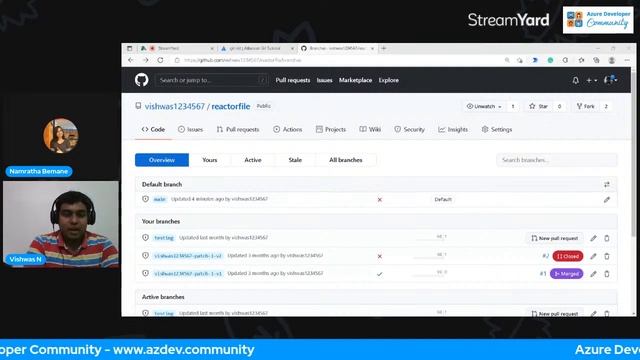Click the browser address bar URL
Image resolution: width=640 pixels, height=360 pixels.
242,60
